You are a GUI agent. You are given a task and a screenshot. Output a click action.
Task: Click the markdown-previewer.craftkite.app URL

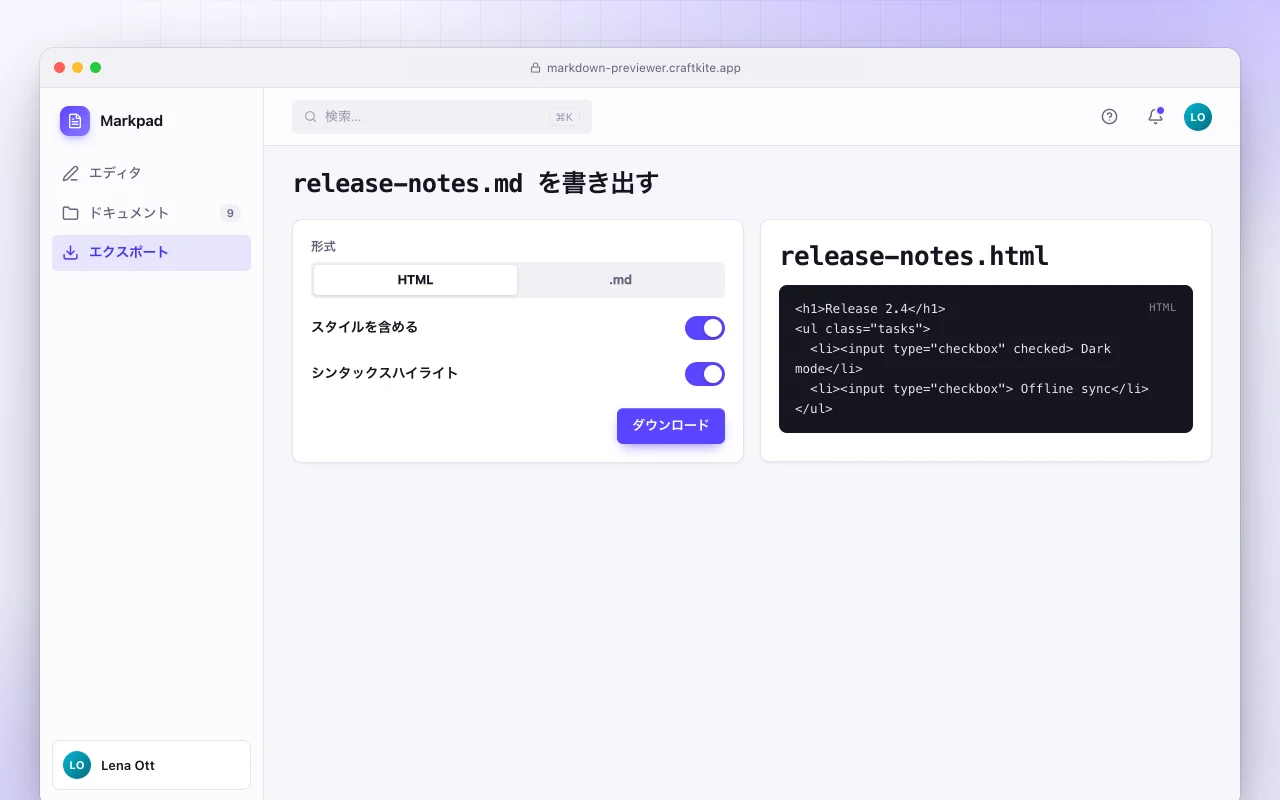(643, 68)
